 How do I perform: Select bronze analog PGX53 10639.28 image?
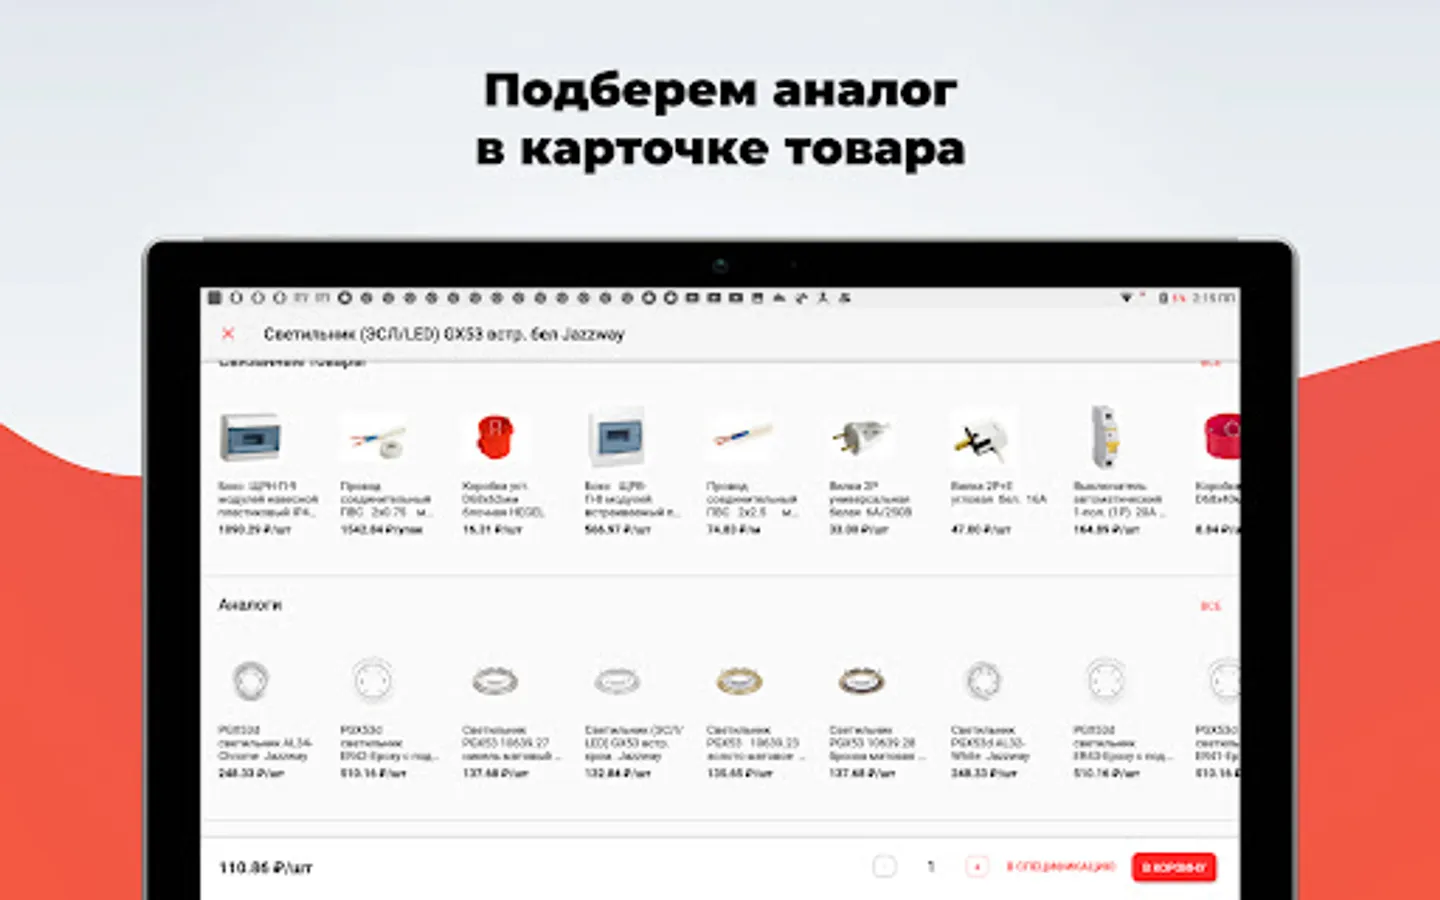pyautogui.click(x=861, y=682)
